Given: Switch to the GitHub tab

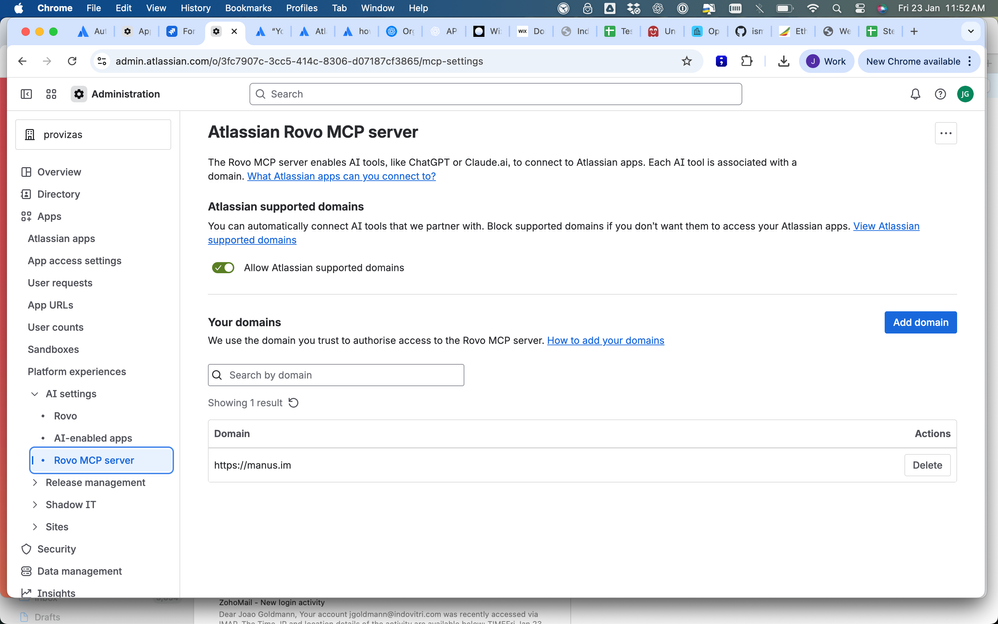Looking at the screenshot, I should pyautogui.click(x=748, y=31).
